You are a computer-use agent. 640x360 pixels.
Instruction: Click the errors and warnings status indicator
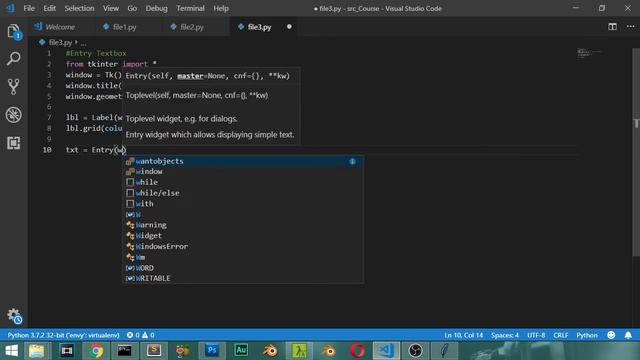(140, 335)
